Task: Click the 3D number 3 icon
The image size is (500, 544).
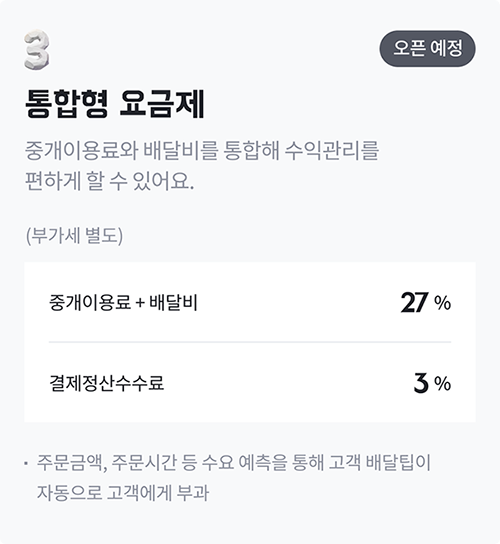Action: click(37, 50)
